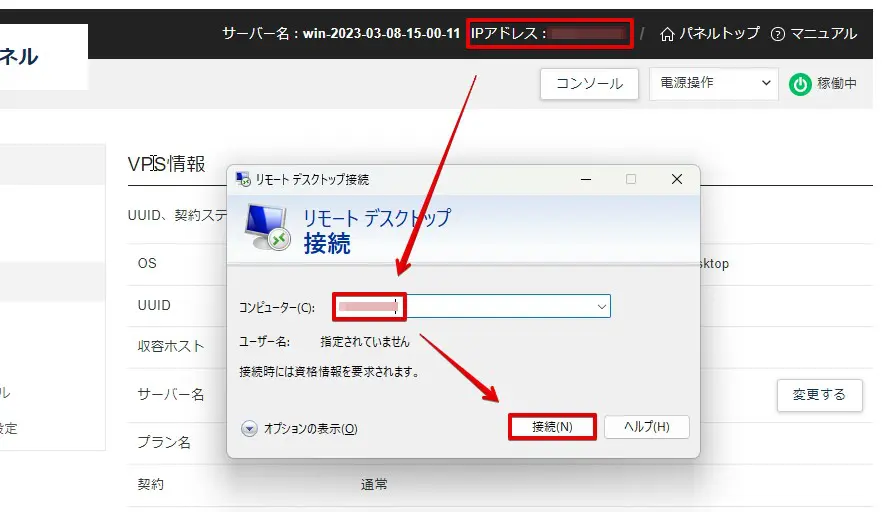Open the 電源操作 dropdown

click(714, 84)
